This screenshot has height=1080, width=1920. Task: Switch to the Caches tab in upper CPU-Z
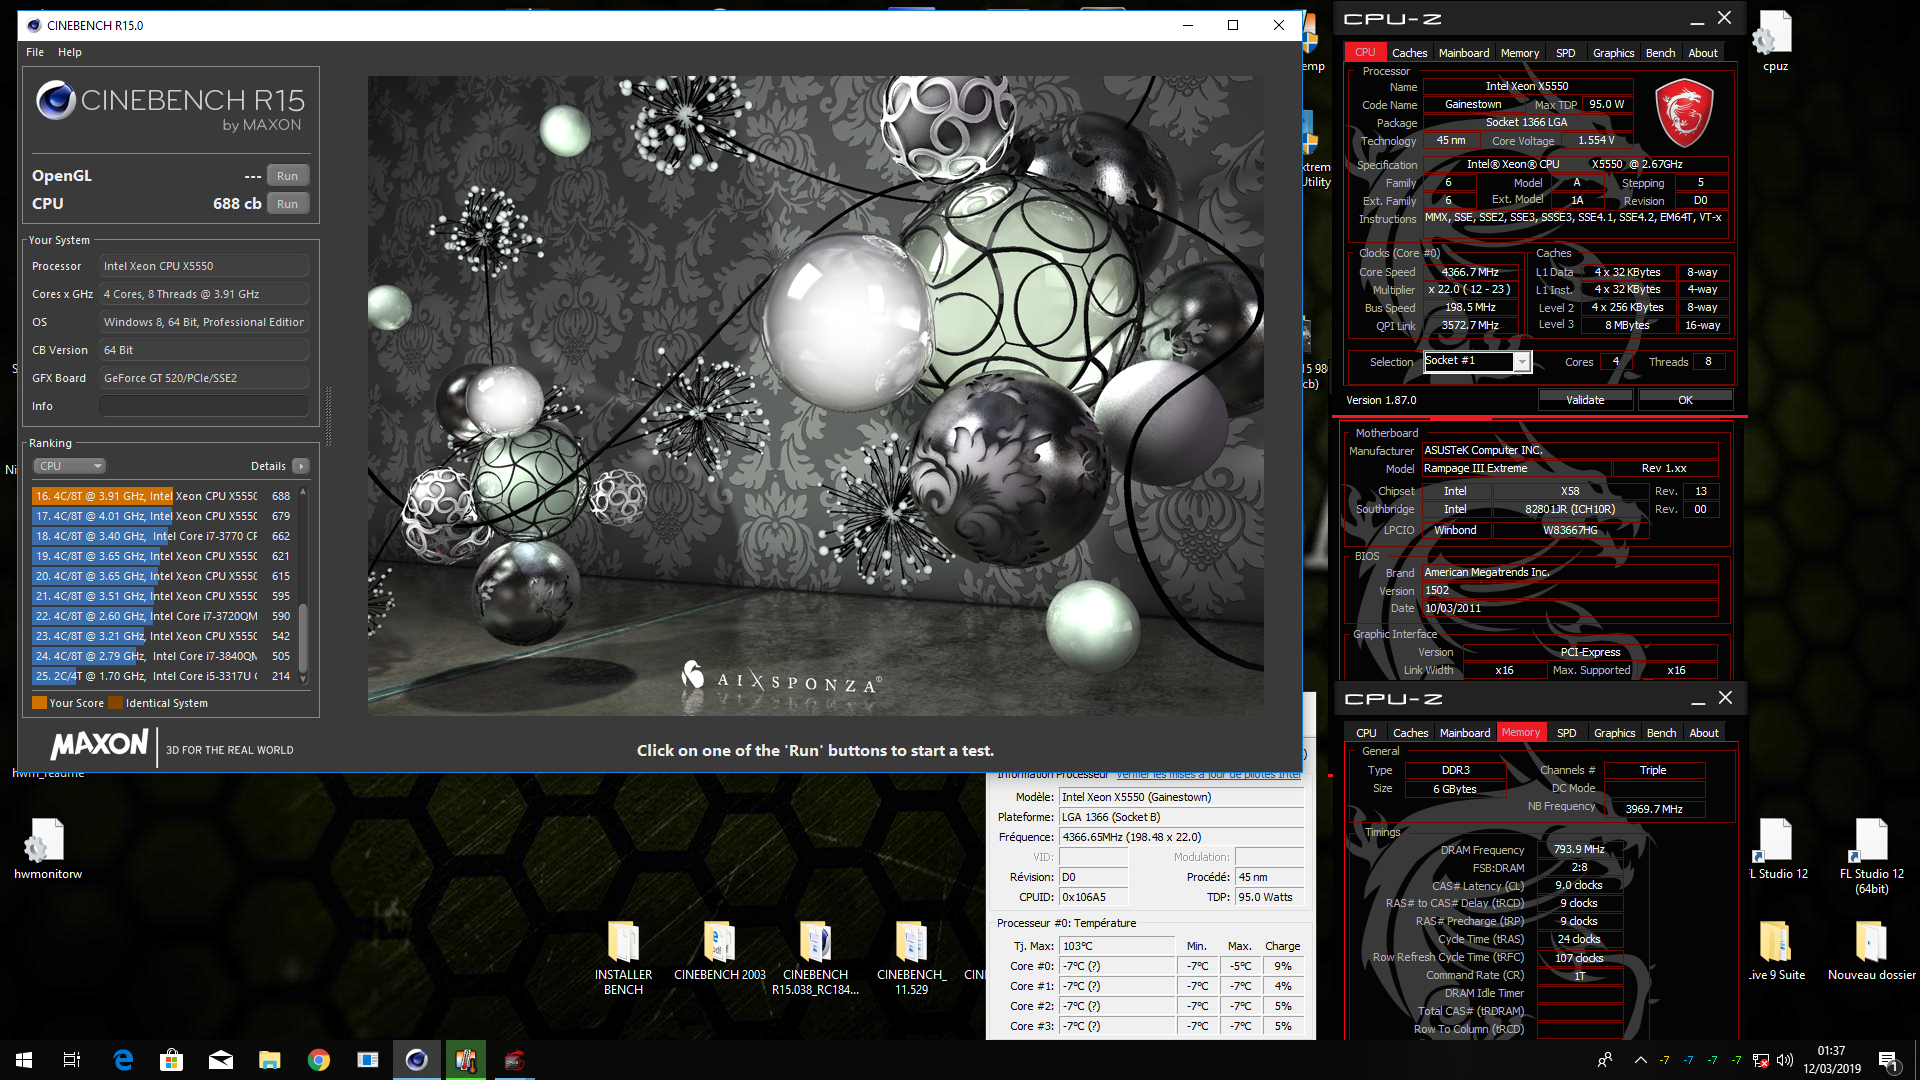[1410, 53]
